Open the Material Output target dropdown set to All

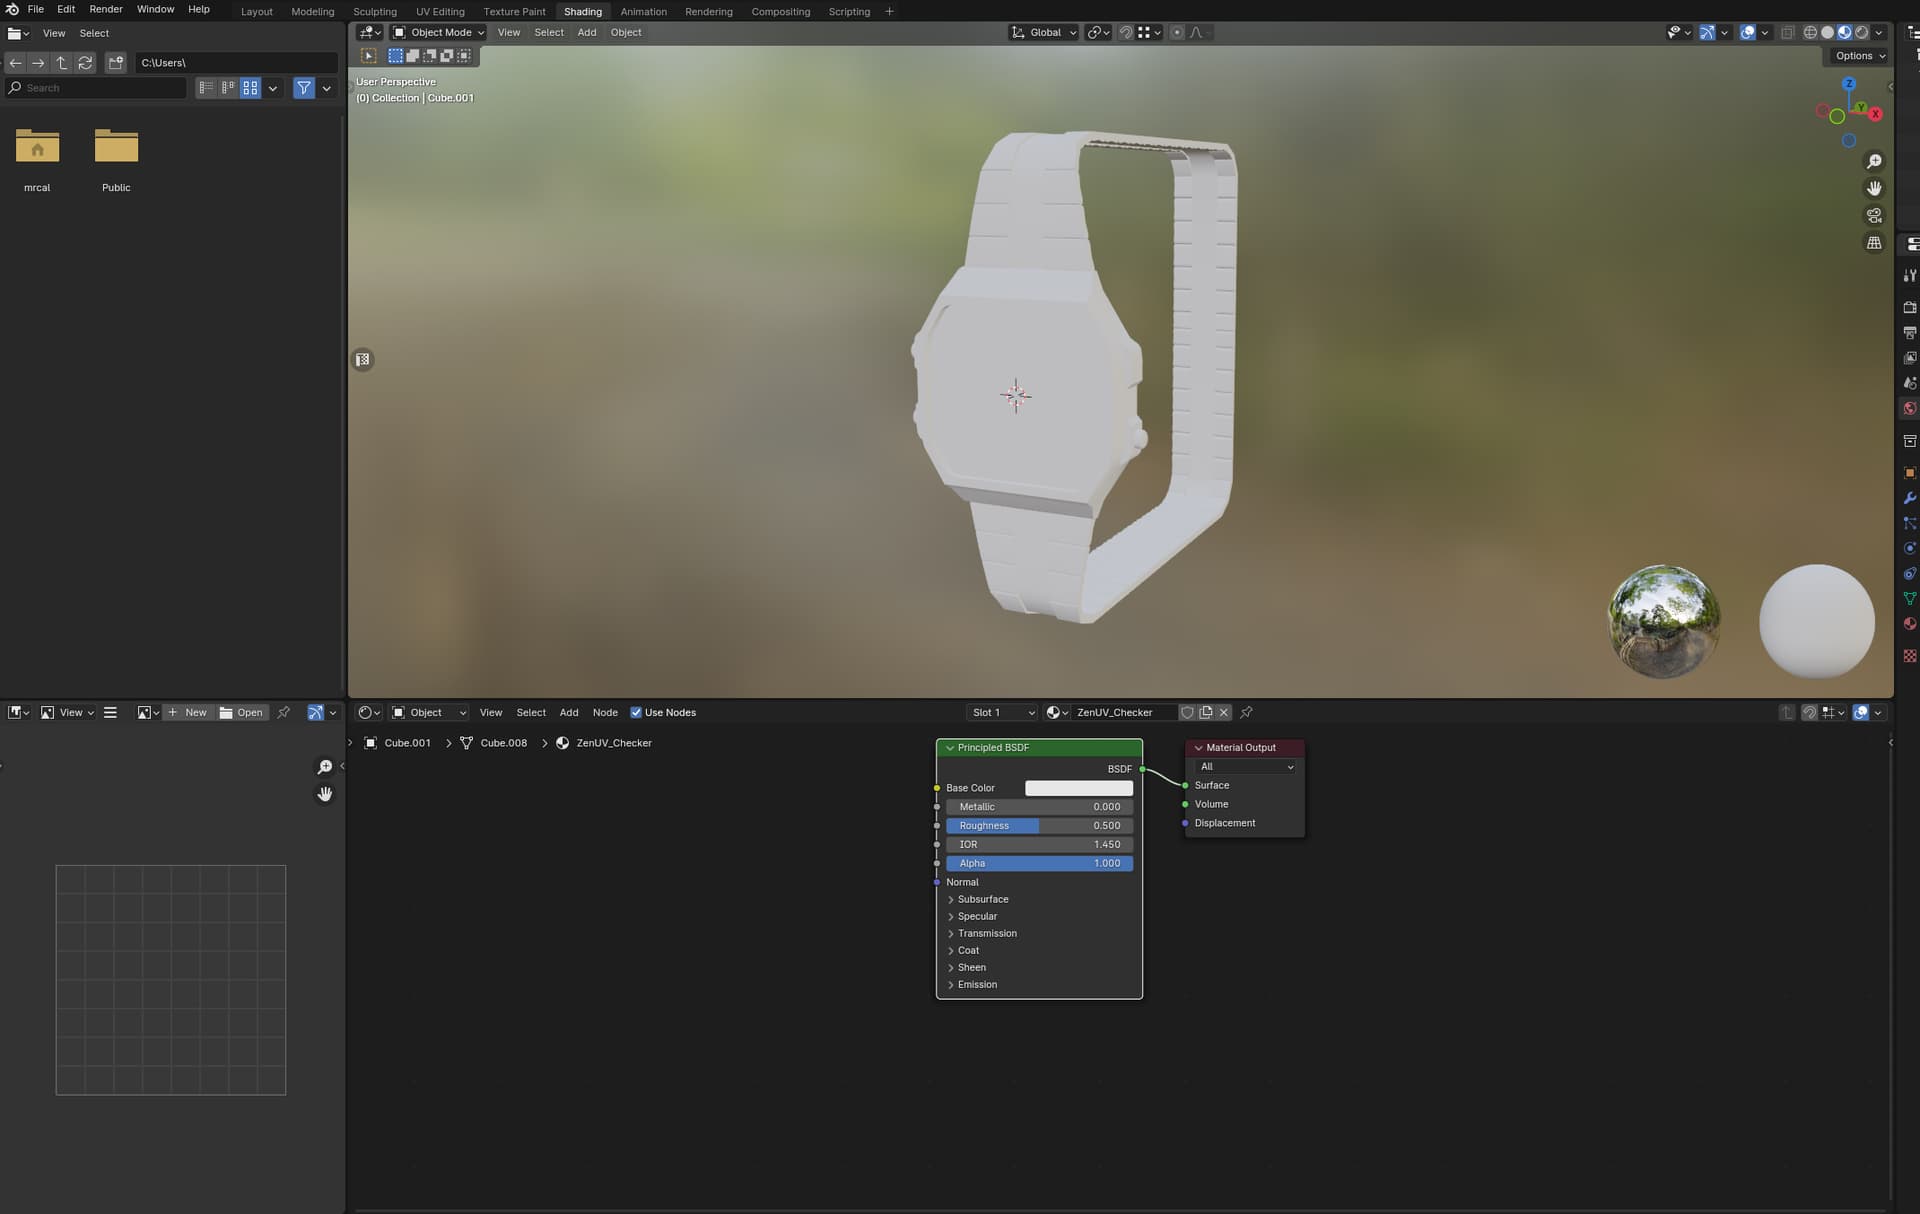click(1244, 767)
